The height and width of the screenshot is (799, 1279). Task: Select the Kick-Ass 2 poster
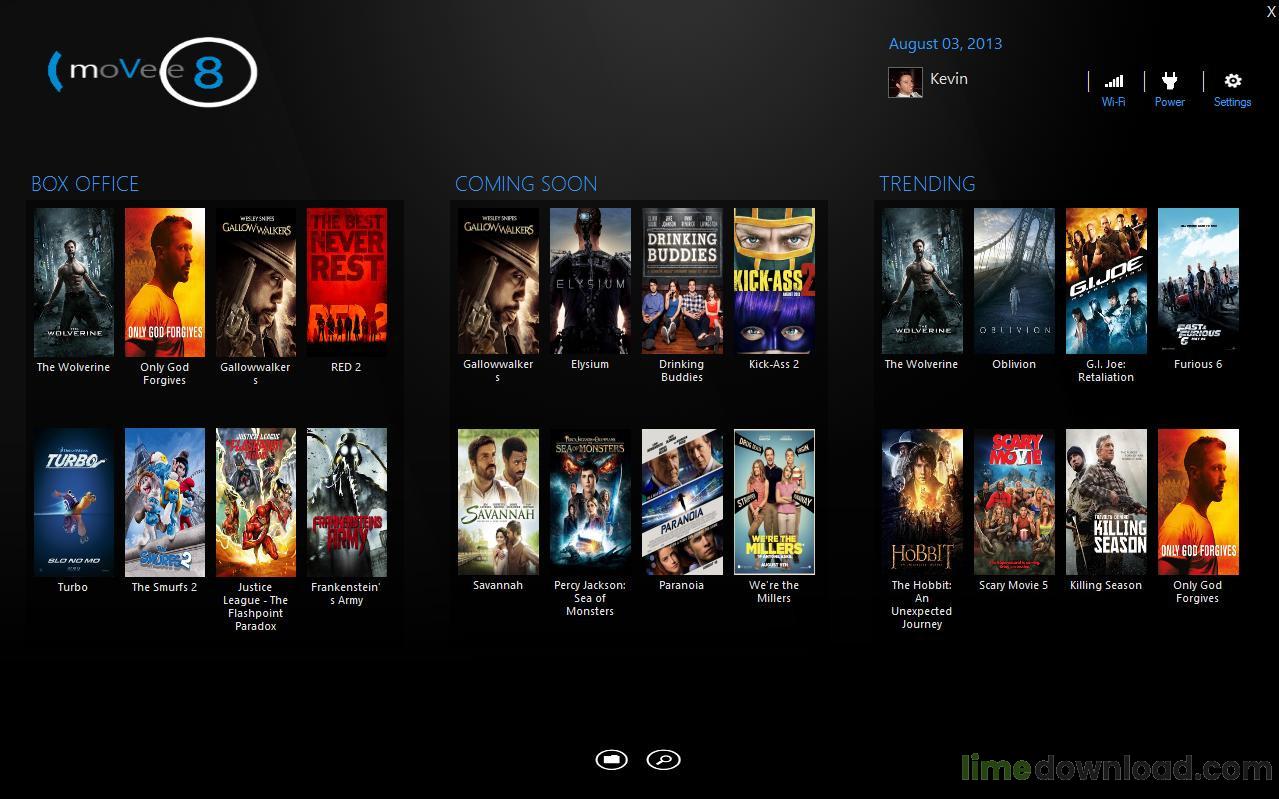point(774,281)
